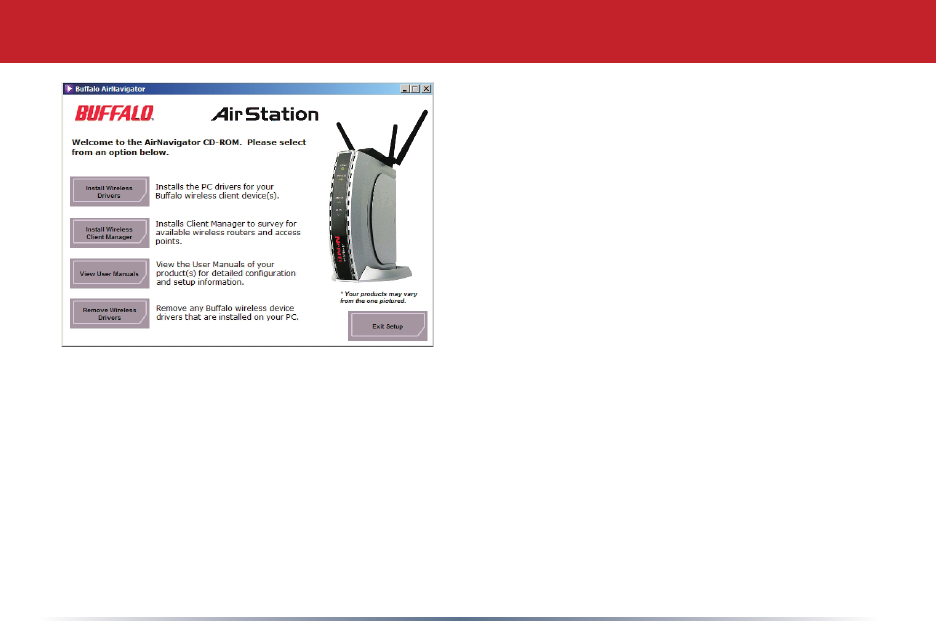Maximize the Buffalo AirNavigator window
The width and height of the screenshot is (936, 621).
[415, 89]
